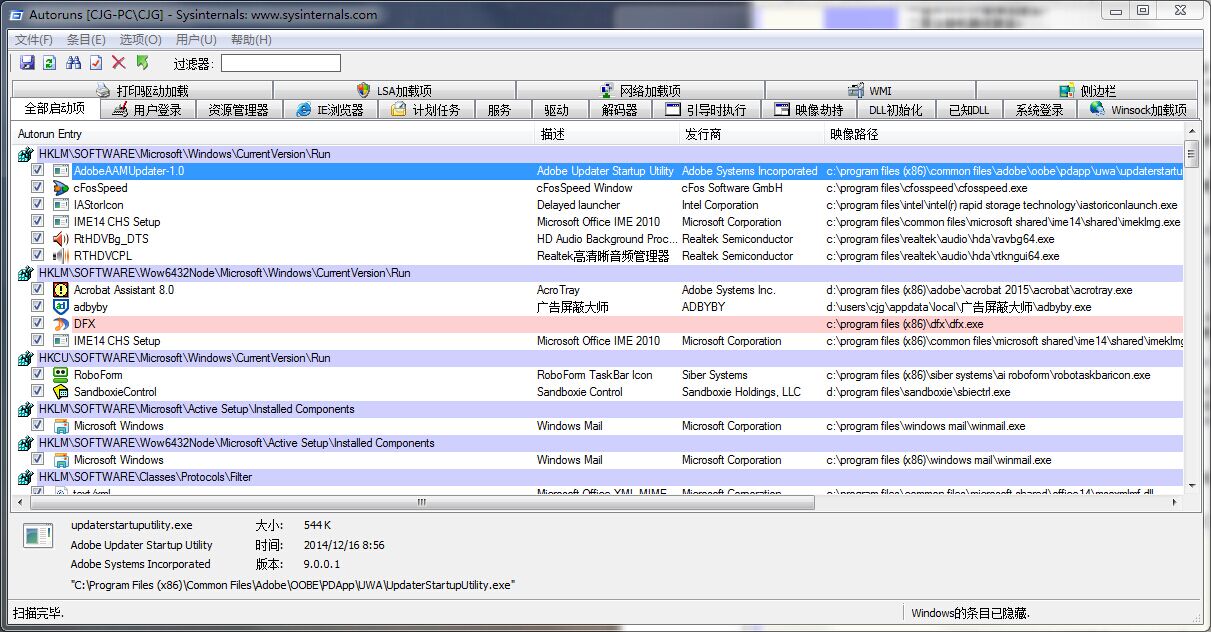The image size is (1211, 632).
Task: Click the green Jump to Entry icon
Action: [x=142, y=63]
